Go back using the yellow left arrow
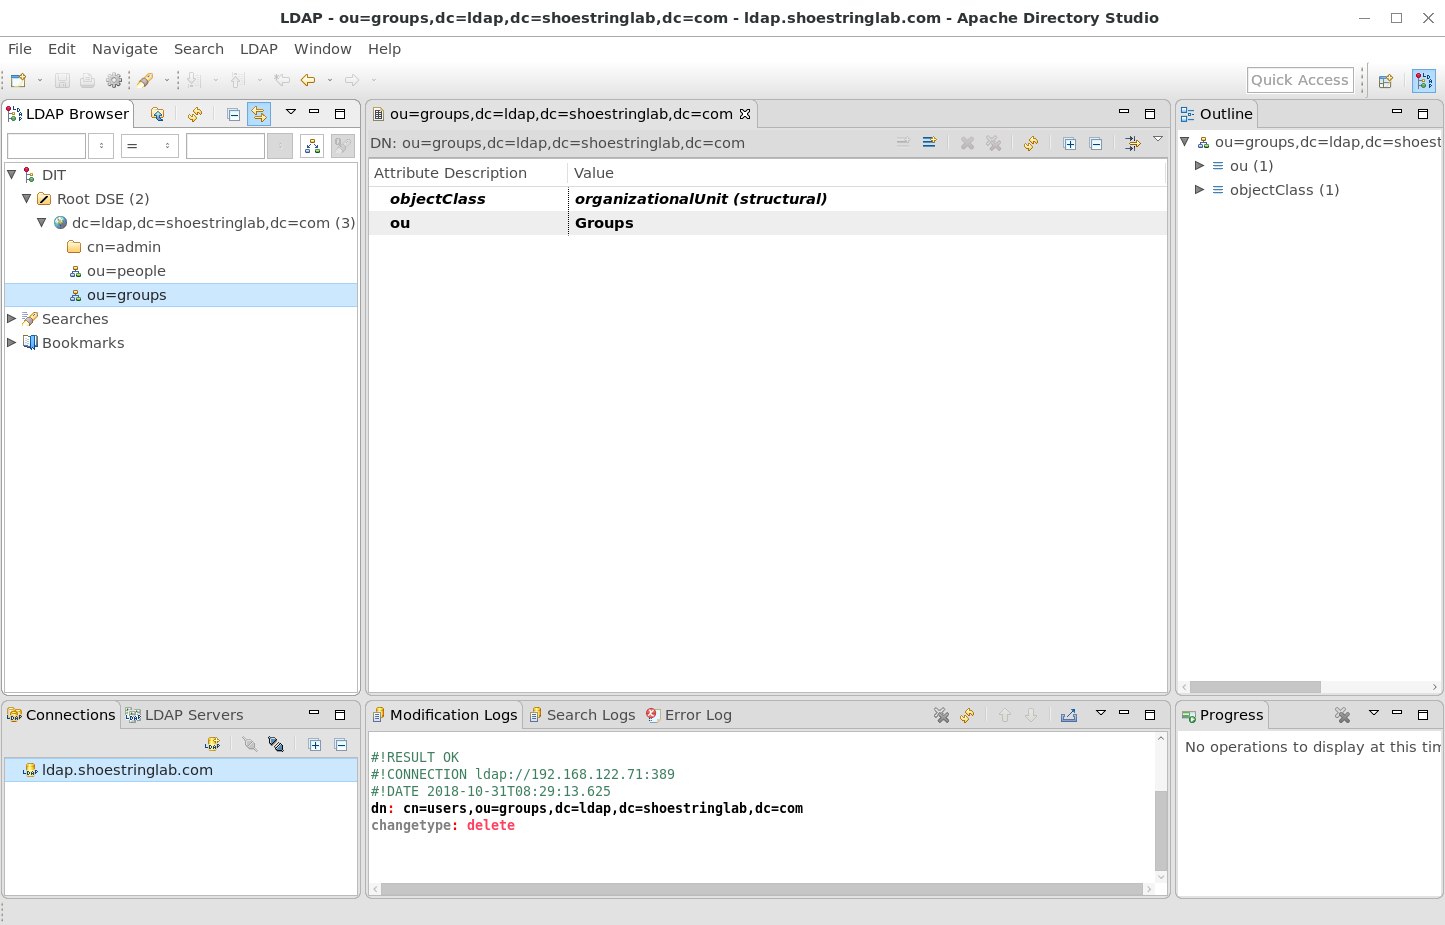Screen dimensions: 1445x925 [308, 80]
